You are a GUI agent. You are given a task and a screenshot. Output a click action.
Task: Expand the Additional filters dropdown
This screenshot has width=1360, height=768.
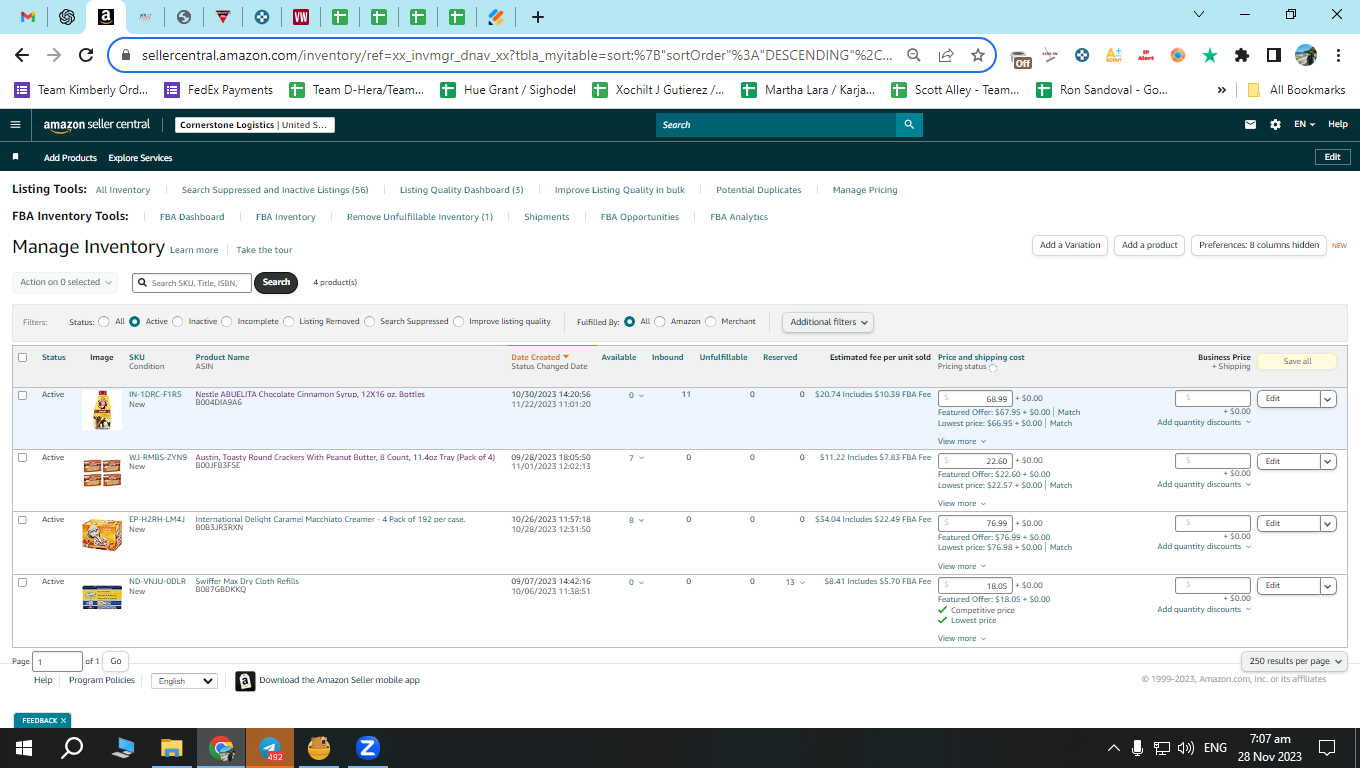coord(828,322)
